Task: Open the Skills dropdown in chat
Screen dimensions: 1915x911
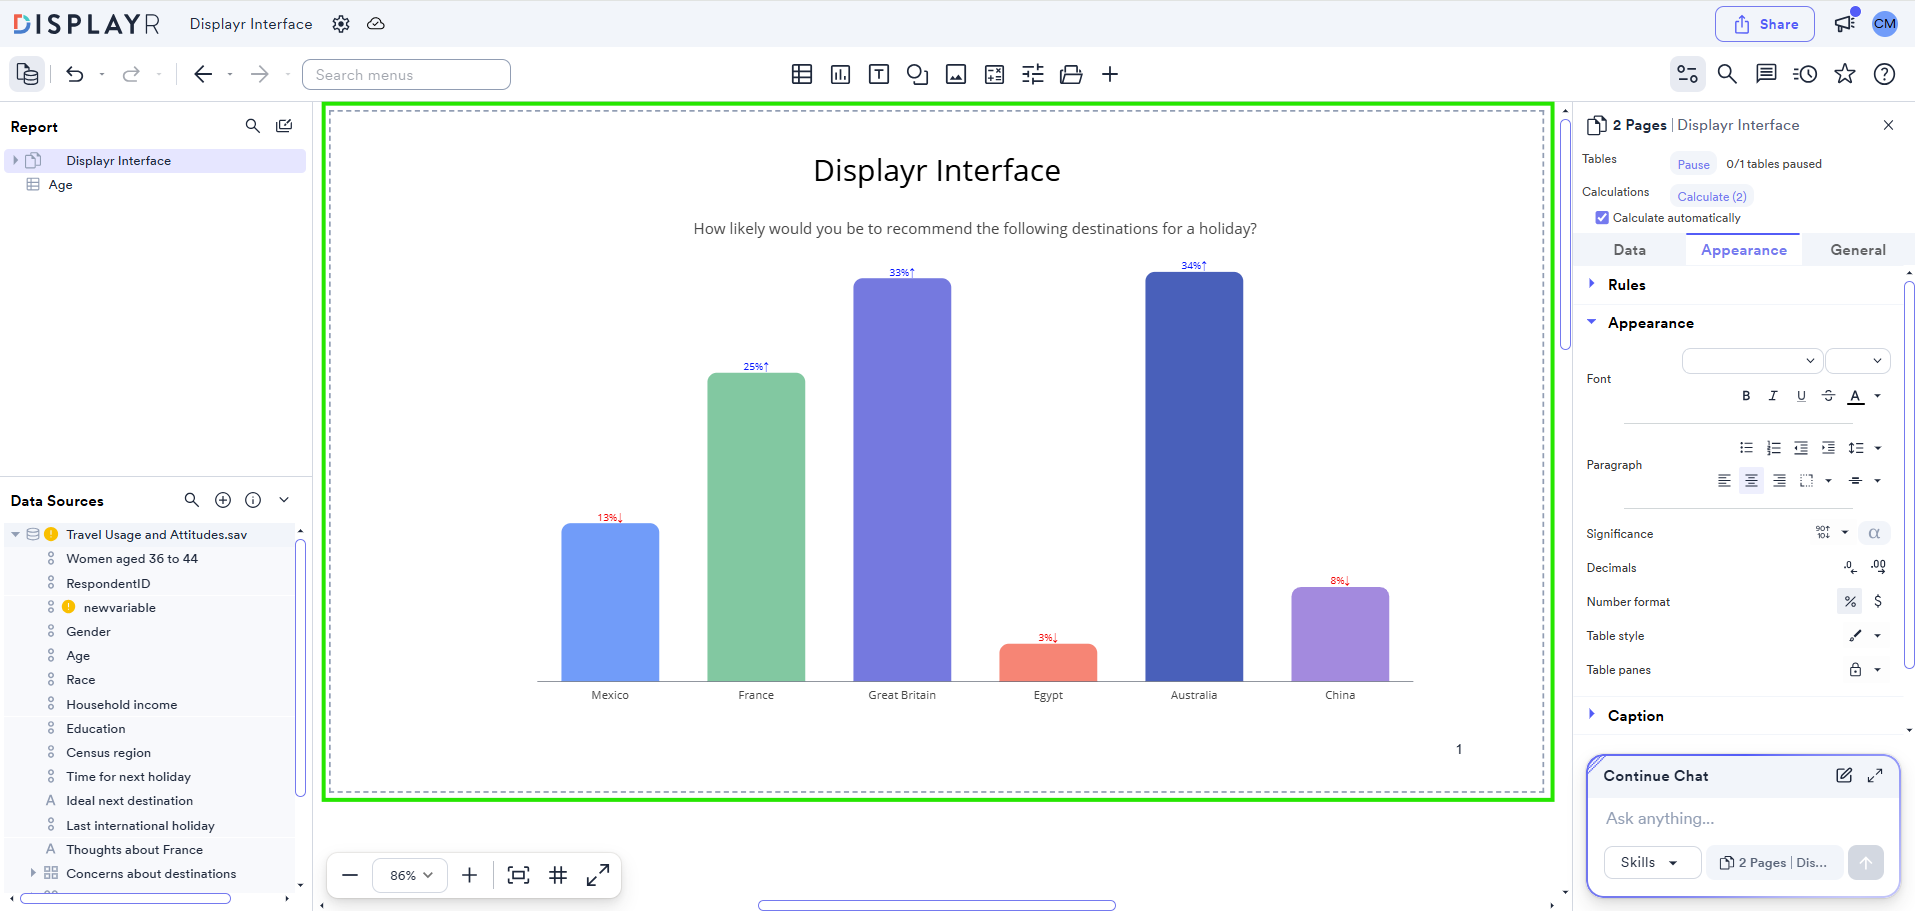Action: tap(1653, 862)
